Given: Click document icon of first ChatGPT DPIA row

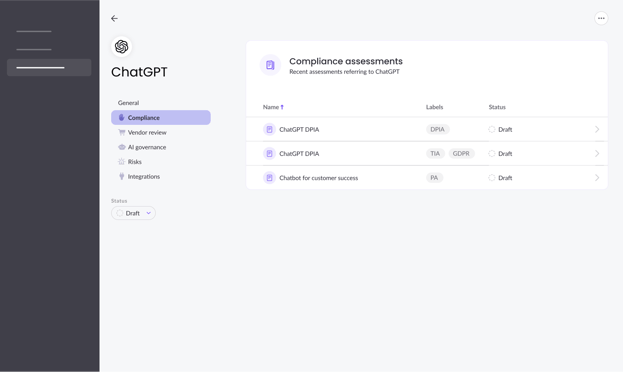Looking at the screenshot, I should [269, 129].
